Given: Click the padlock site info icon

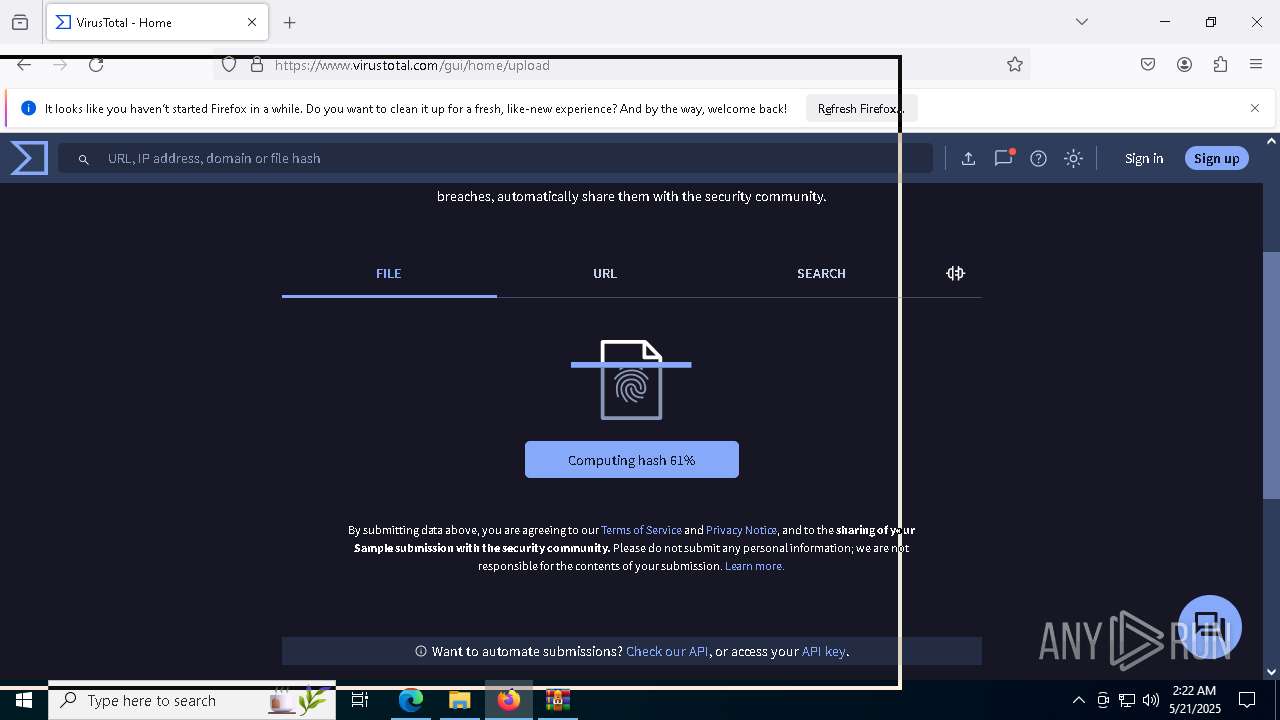Looking at the screenshot, I should click(256, 65).
